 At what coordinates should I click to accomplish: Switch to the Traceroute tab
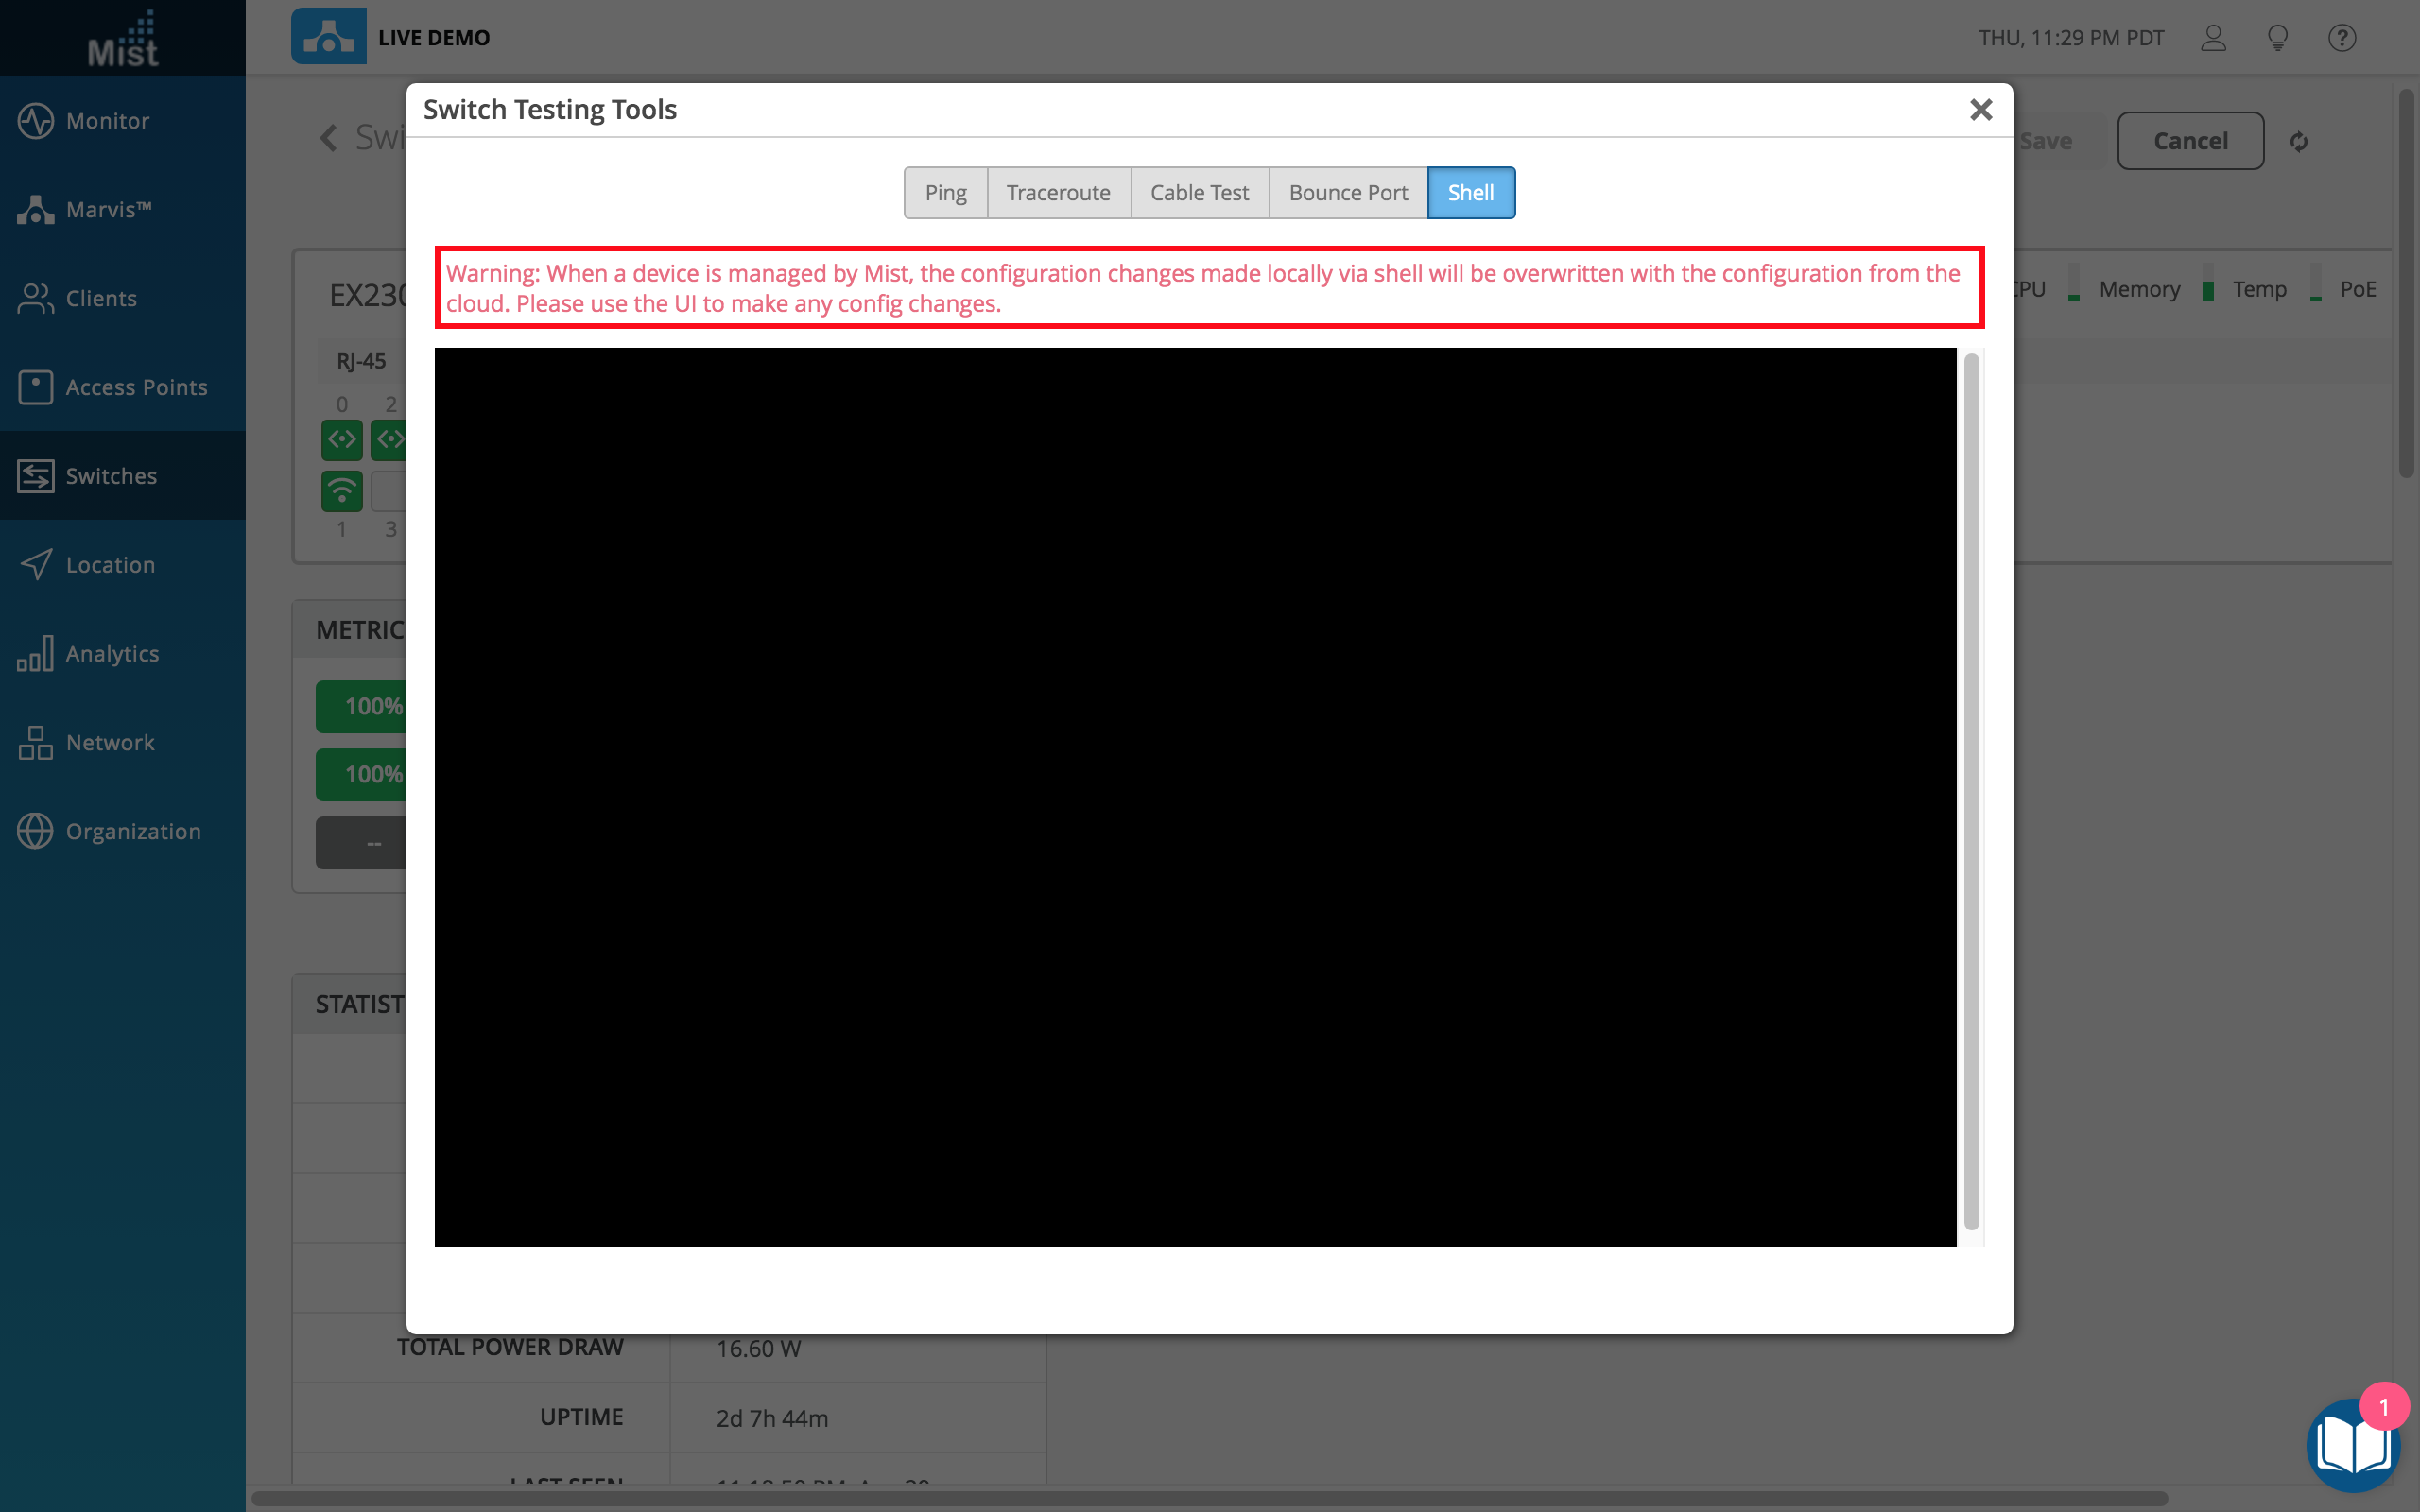[x=1058, y=193]
